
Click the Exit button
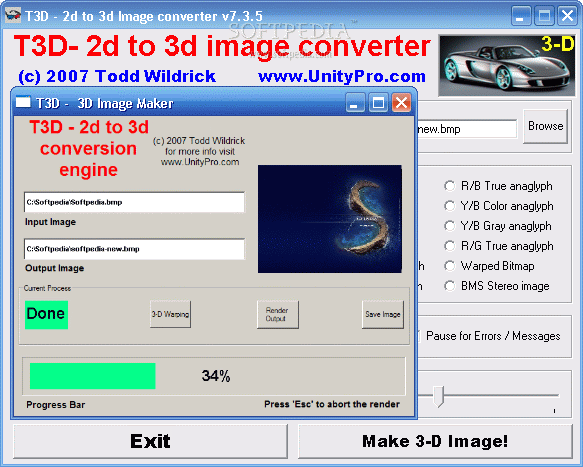(151, 441)
